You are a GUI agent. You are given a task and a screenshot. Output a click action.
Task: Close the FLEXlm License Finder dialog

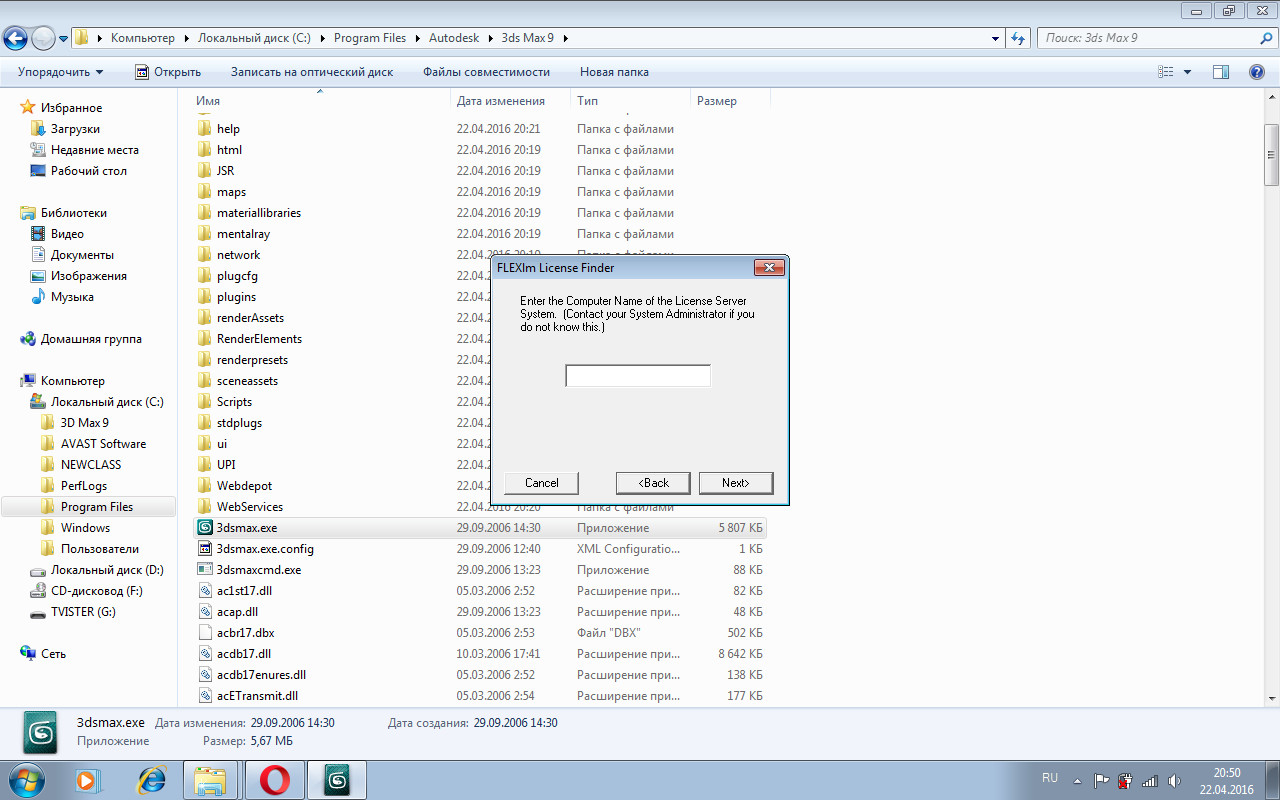point(768,268)
